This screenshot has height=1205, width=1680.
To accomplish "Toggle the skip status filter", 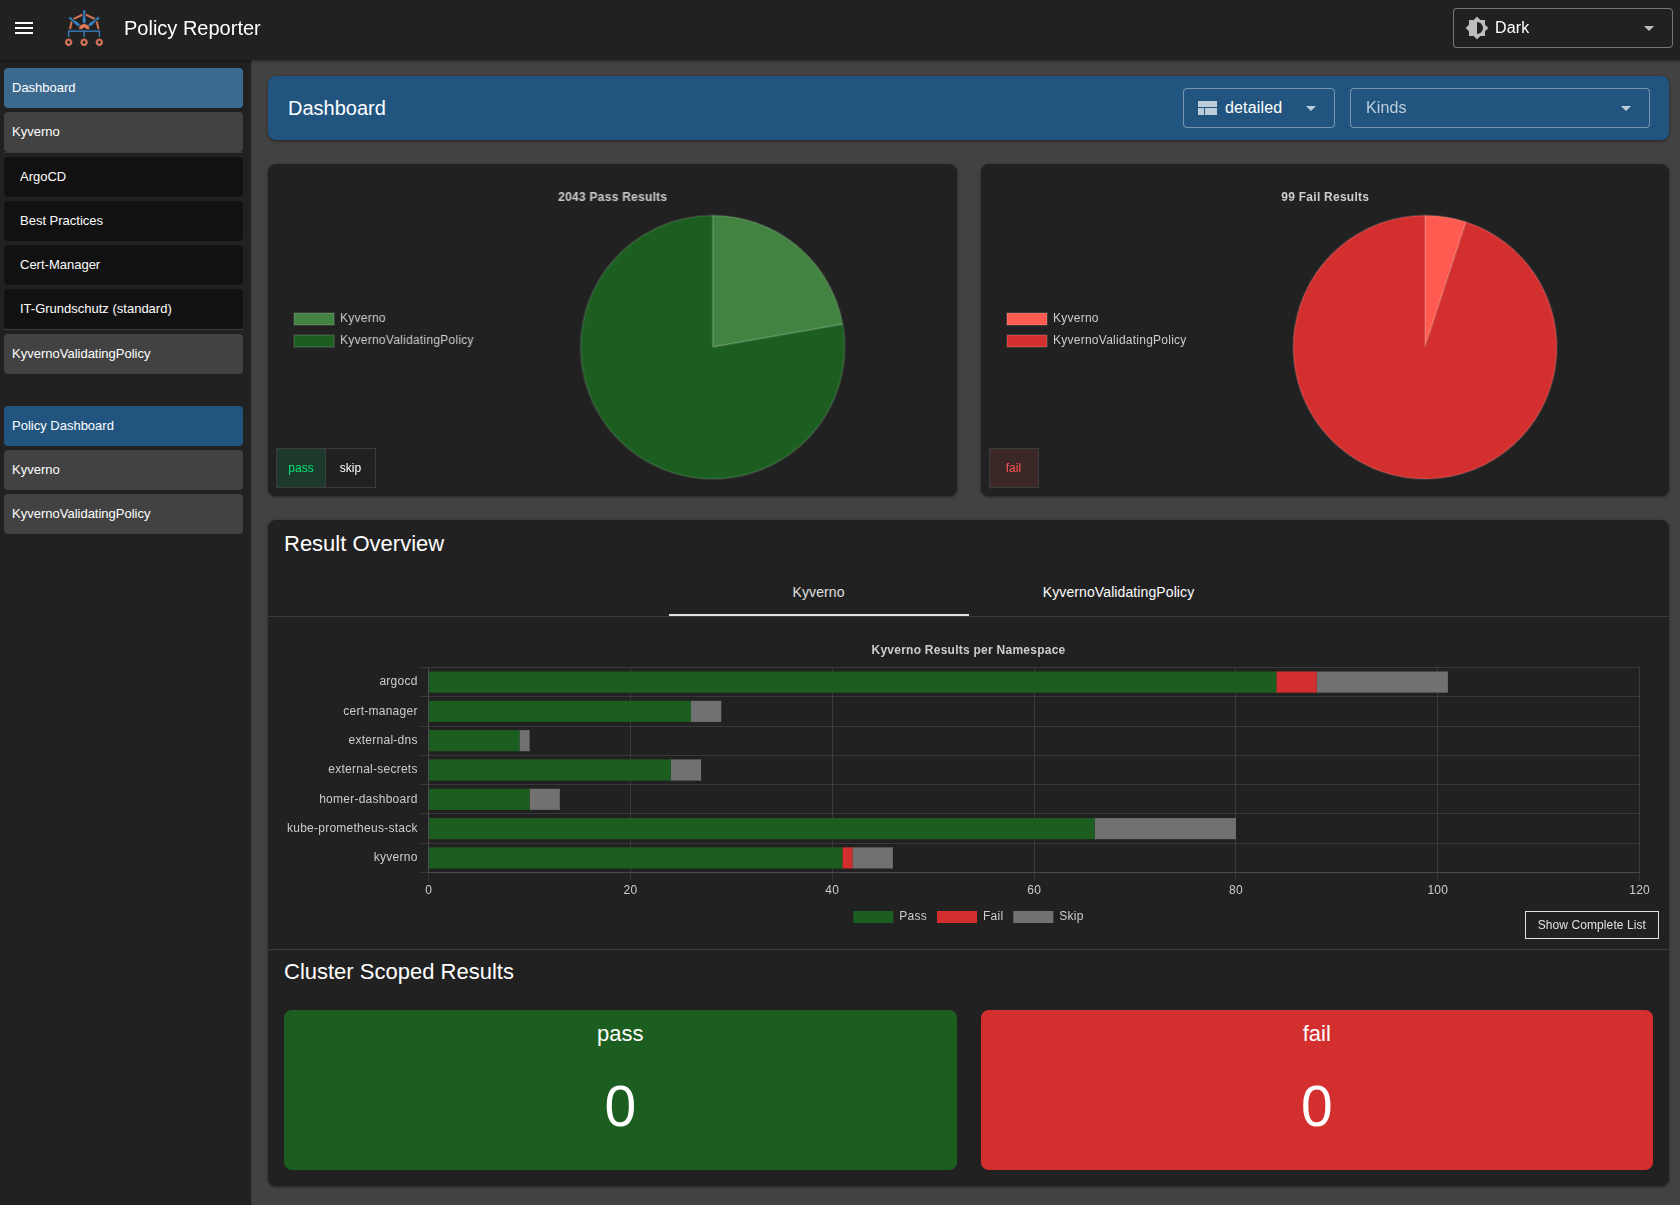I will (x=350, y=468).
